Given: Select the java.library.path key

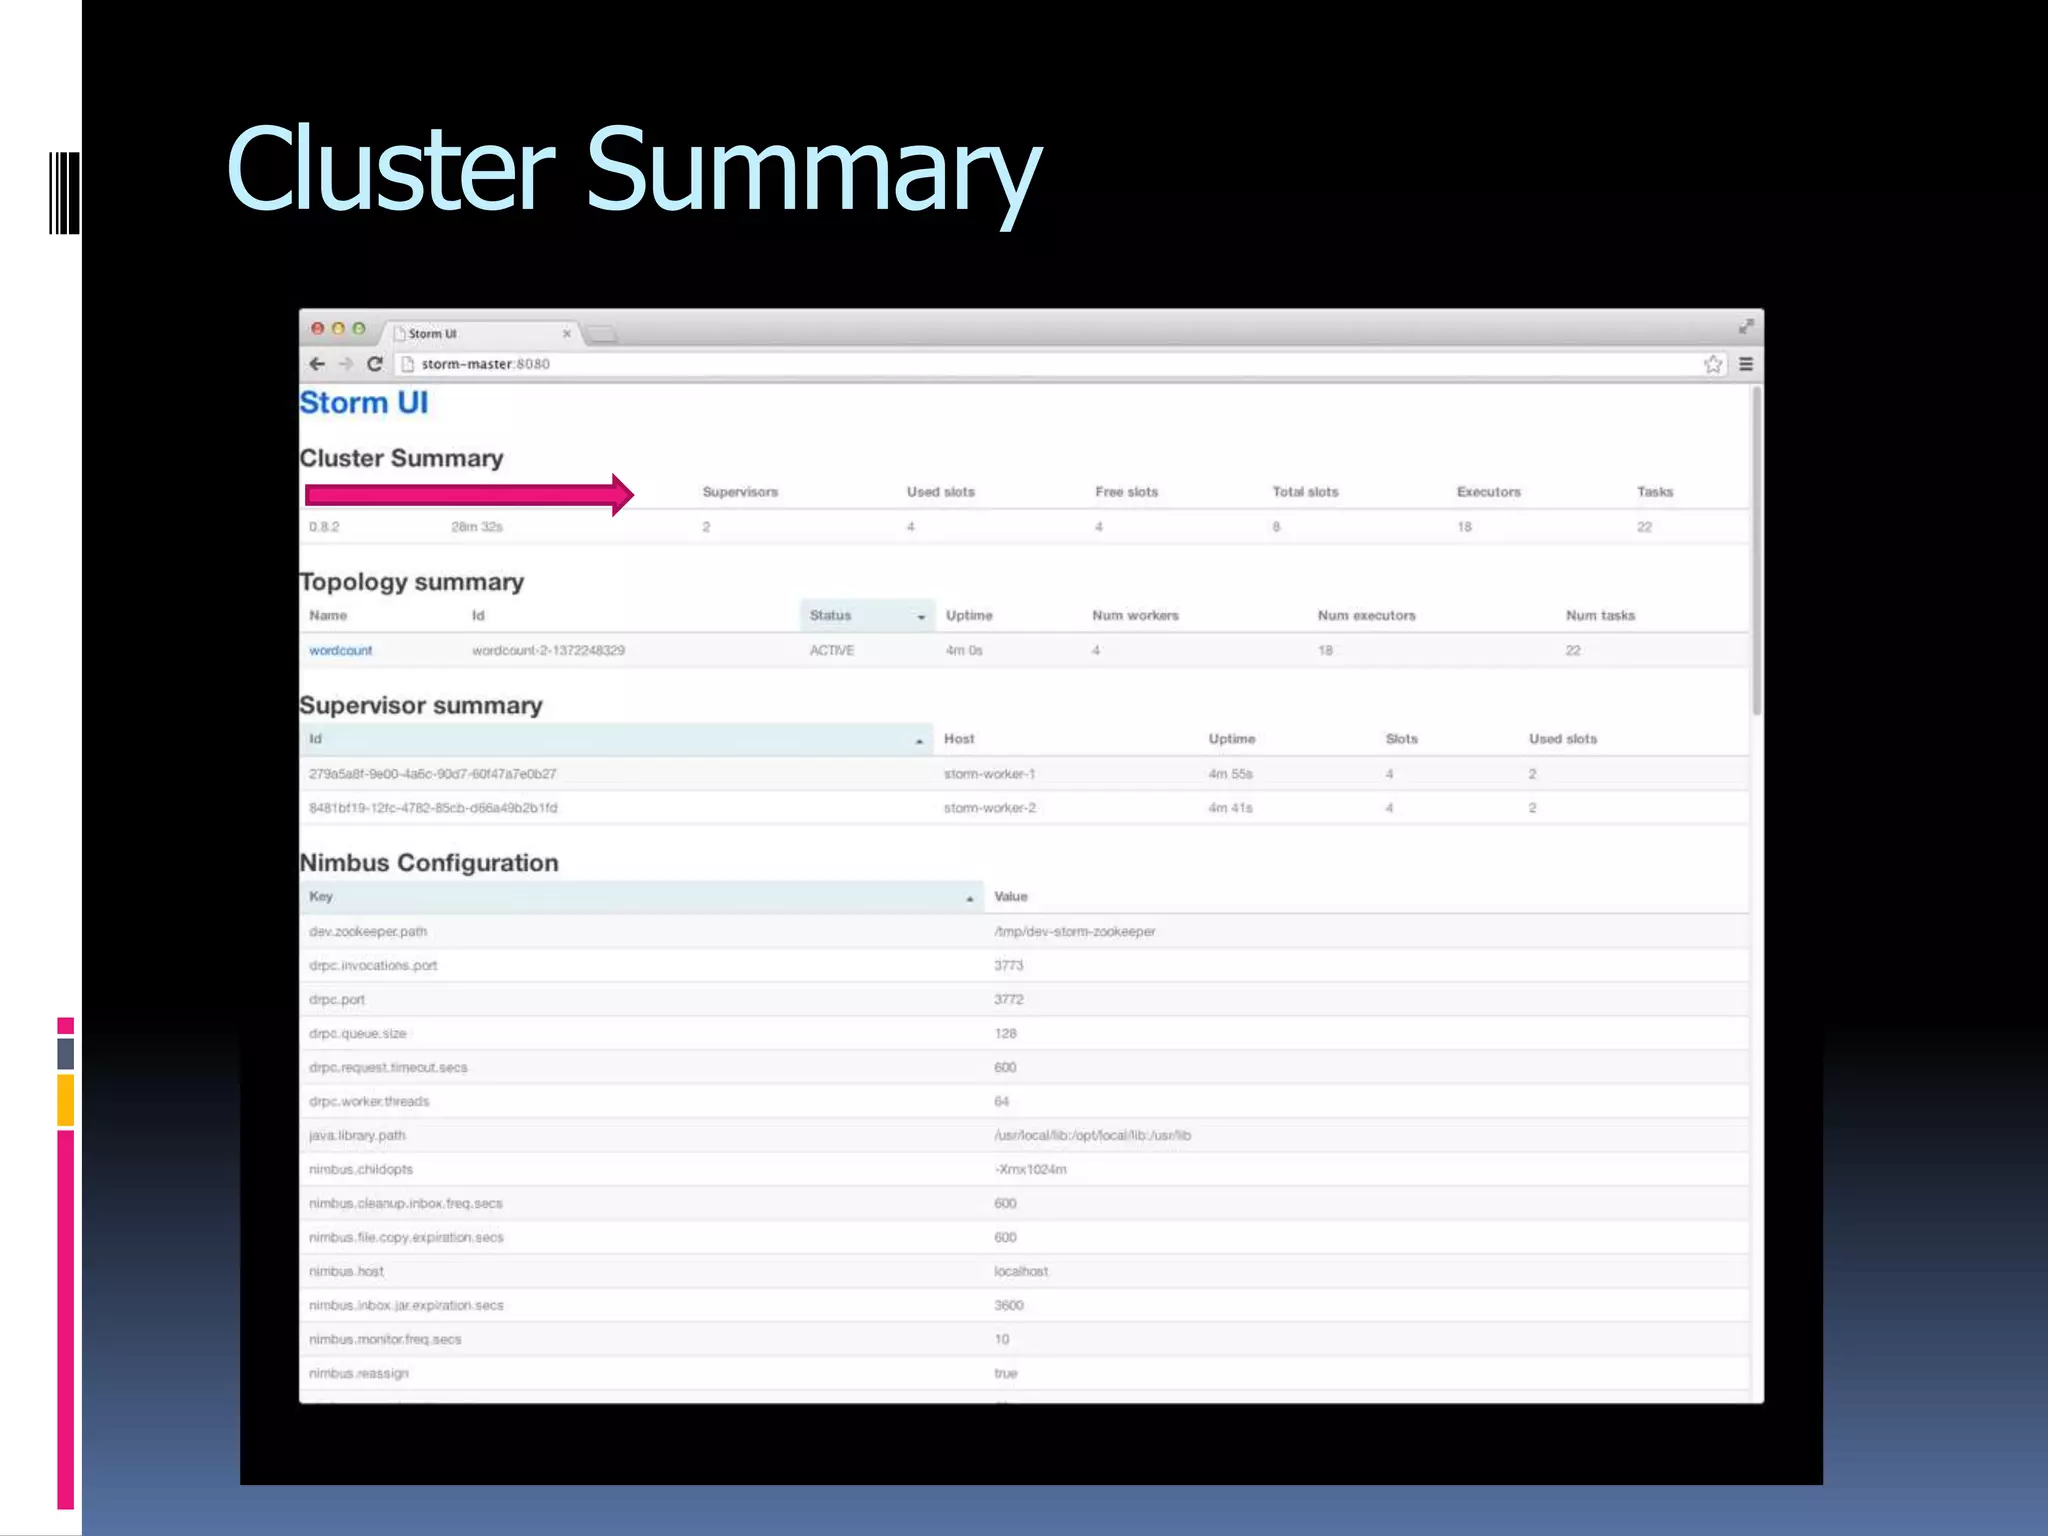Looking at the screenshot, I should point(357,1136).
